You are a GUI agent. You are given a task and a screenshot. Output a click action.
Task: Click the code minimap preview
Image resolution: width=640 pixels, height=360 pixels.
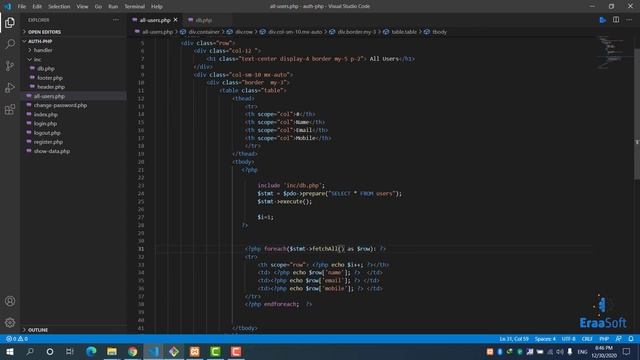point(611,52)
